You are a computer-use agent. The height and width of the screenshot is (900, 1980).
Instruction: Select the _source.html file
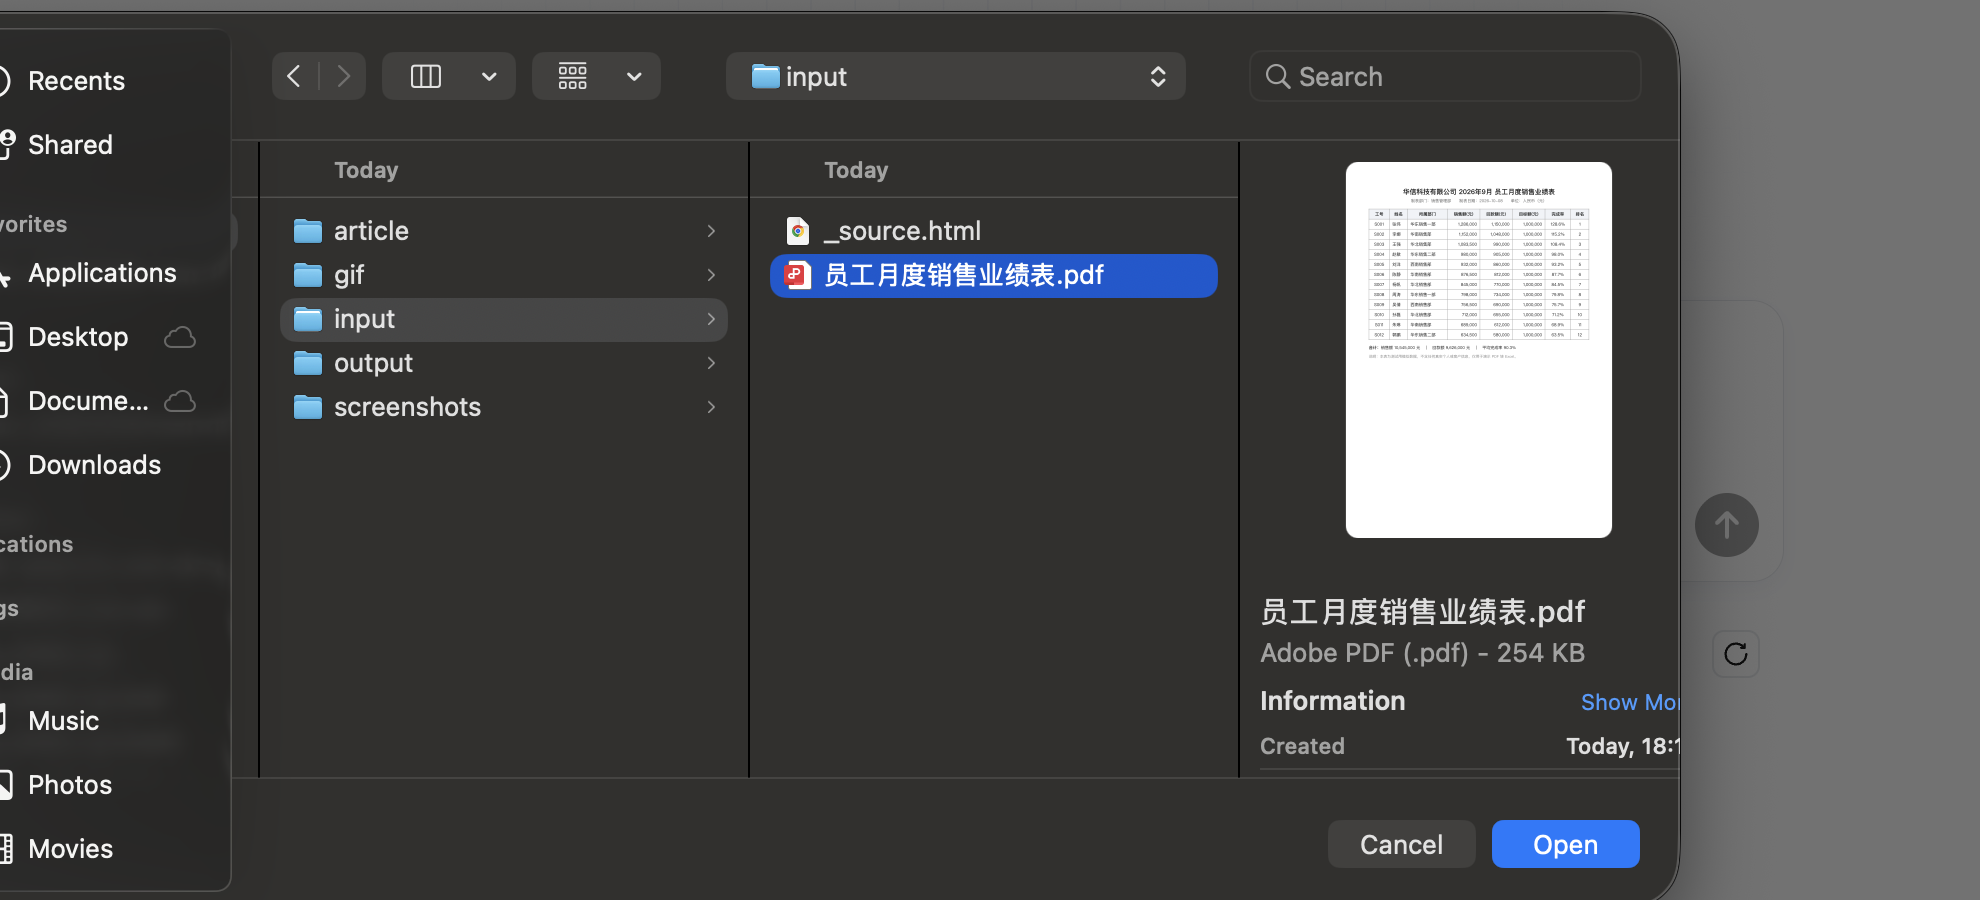tap(994, 231)
